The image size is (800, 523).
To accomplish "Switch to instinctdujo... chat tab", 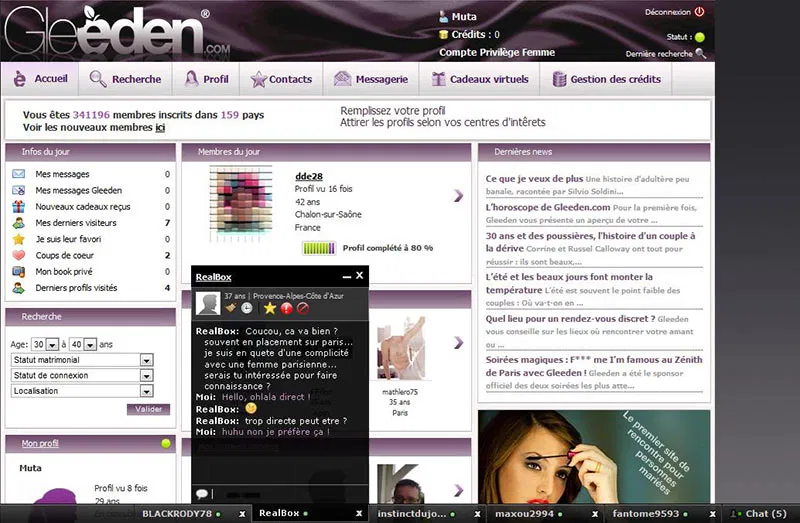I will [412, 514].
